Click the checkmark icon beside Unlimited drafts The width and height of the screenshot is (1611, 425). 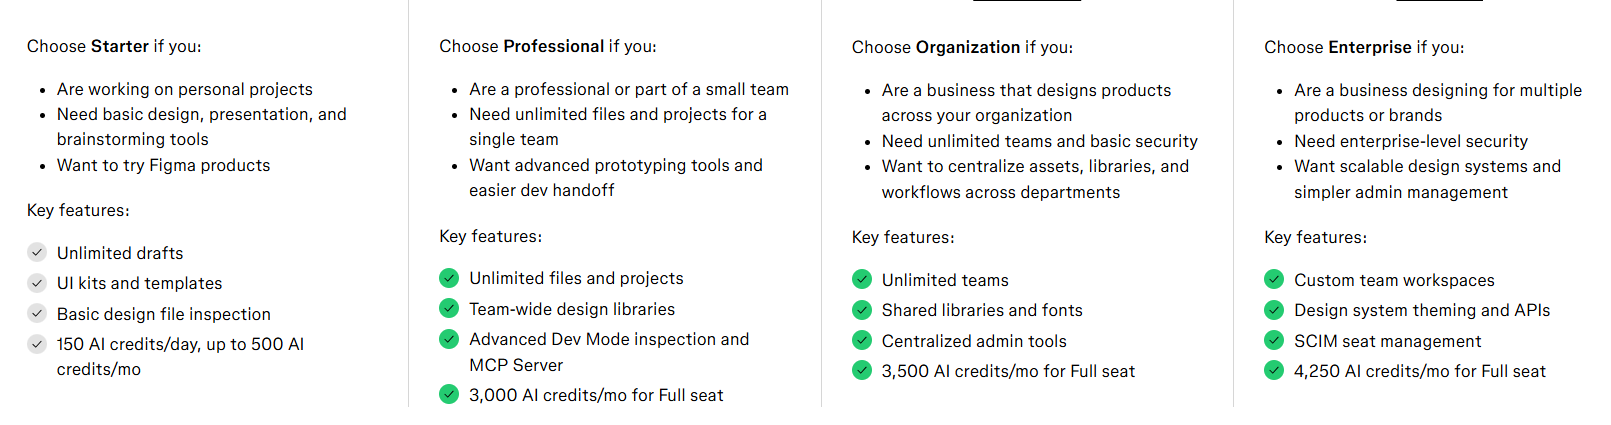(x=37, y=252)
